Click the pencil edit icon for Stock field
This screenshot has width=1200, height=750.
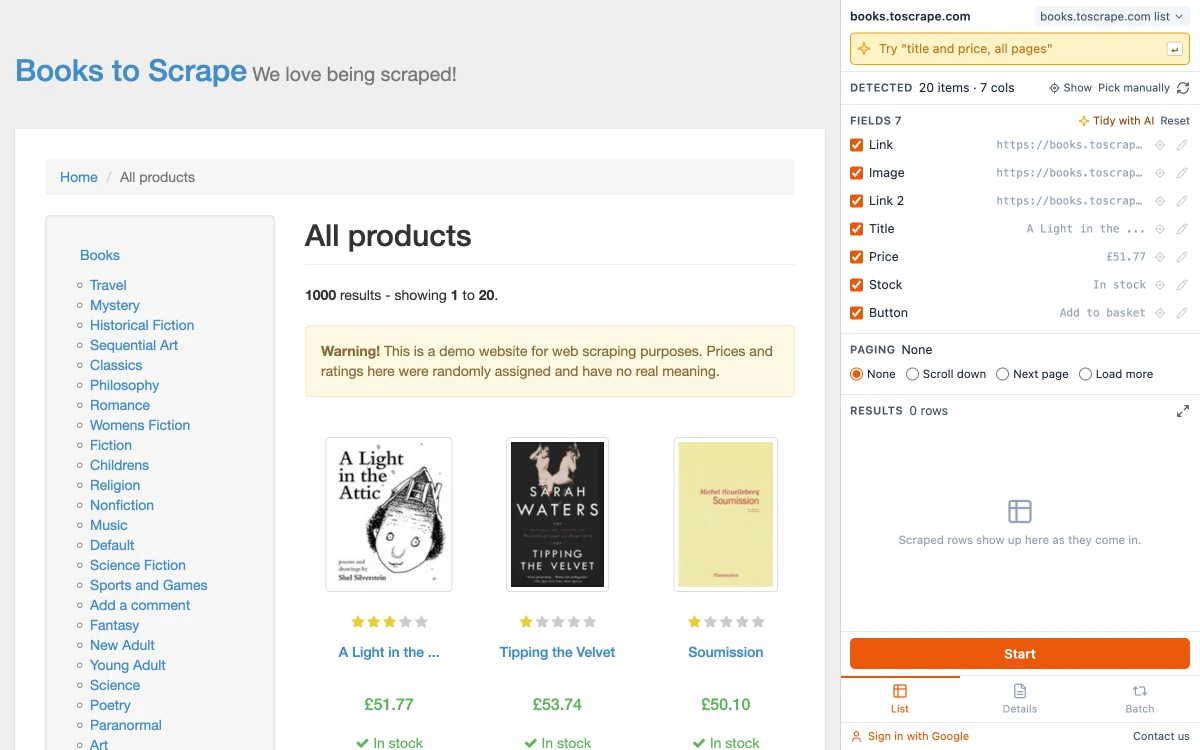pos(1182,285)
